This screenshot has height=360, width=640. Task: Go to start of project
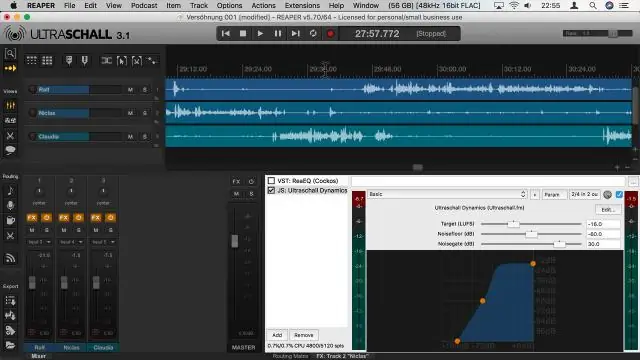225,33
